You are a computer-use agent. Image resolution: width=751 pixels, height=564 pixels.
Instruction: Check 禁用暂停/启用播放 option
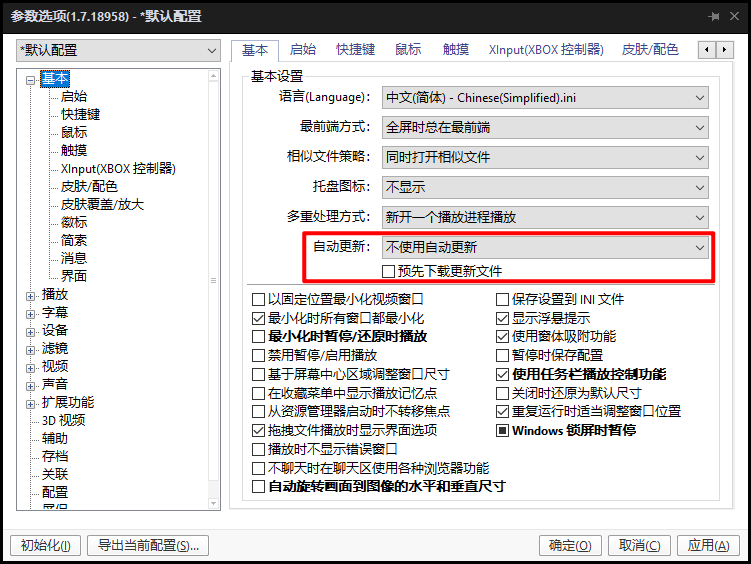tap(259, 355)
